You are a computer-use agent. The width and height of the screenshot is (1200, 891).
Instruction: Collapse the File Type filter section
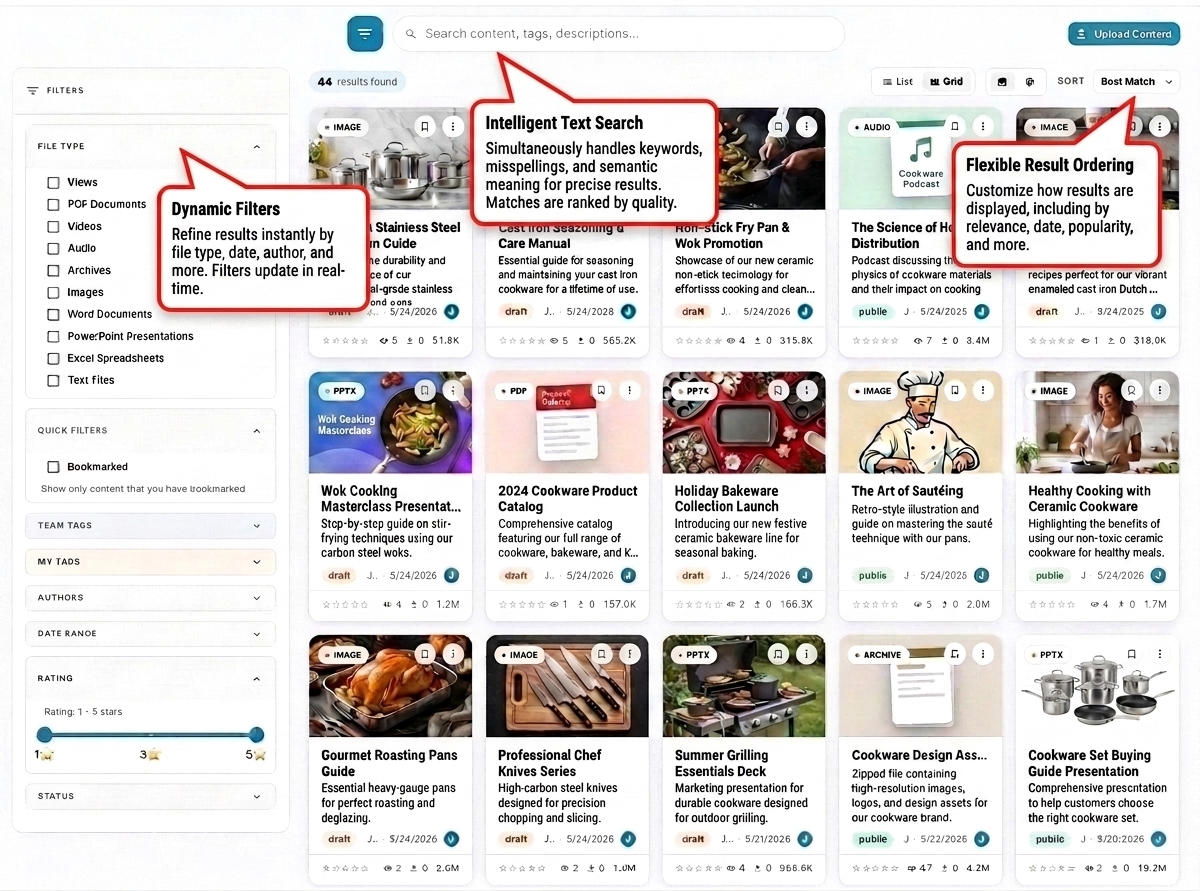[257, 147]
